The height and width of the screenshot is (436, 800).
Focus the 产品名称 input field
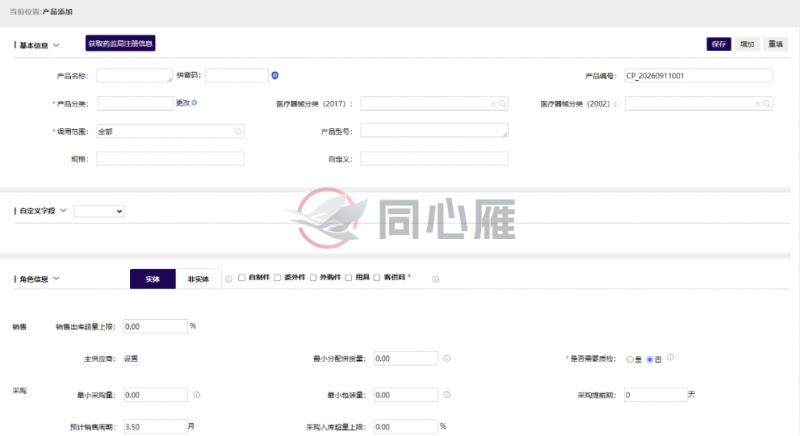point(135,75)
